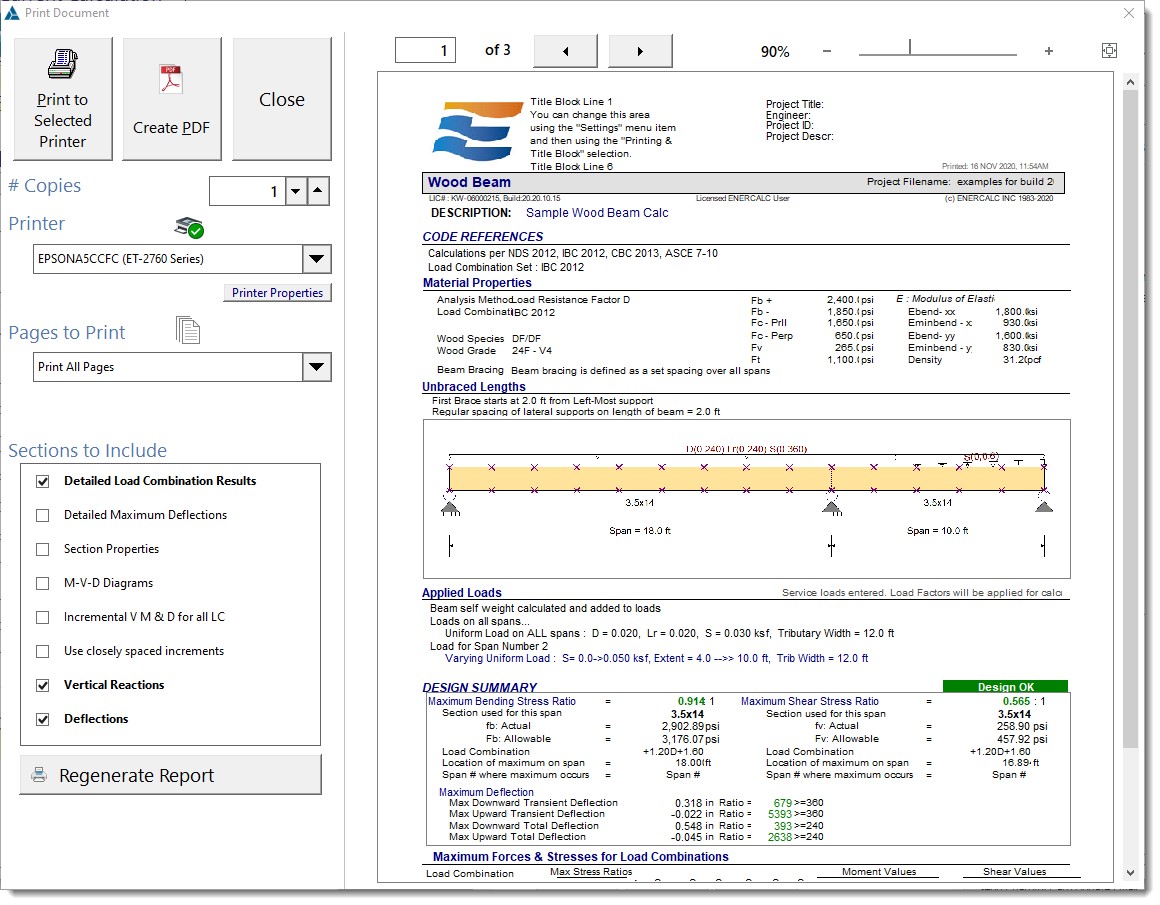Click the minus zoom-out icon
The height and width of the screenshot is (905, 1160).
[826, 51]
